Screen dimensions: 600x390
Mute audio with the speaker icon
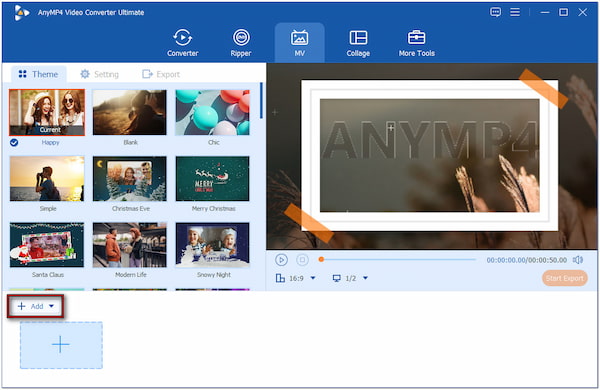tap(578, 260)
